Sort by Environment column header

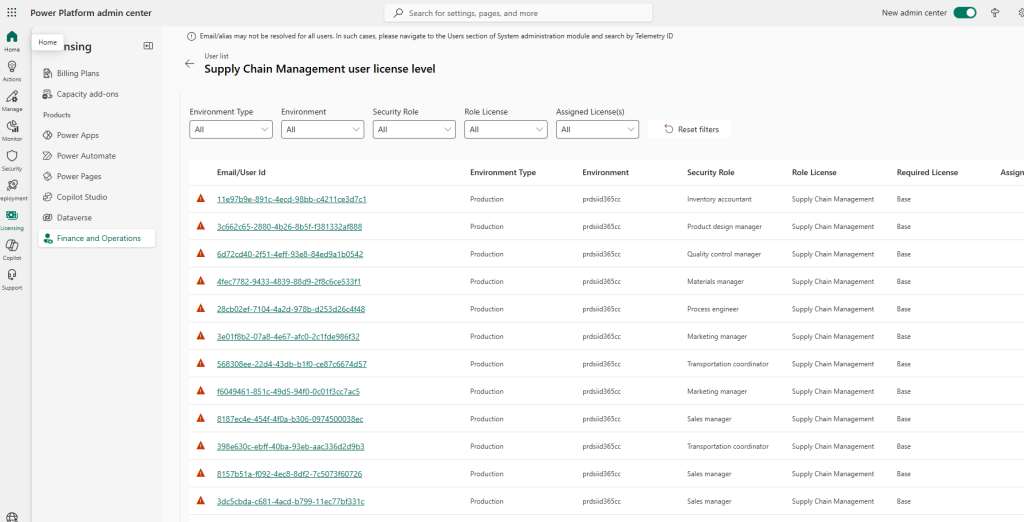point(605,172)
